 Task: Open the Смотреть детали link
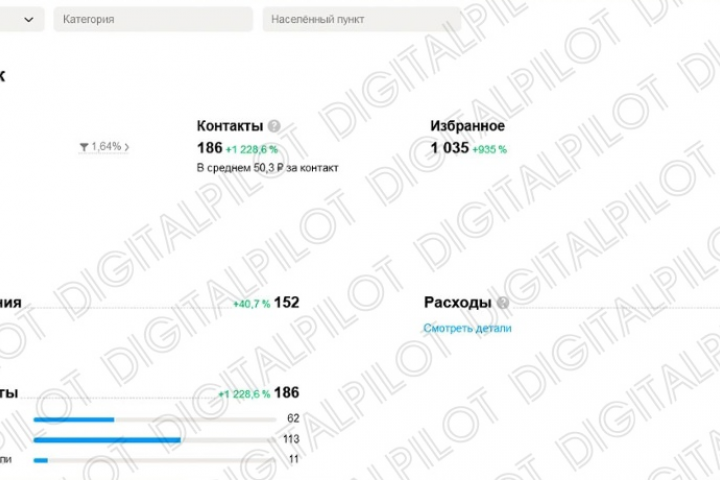pyautogui.click(x=467, y=328)
